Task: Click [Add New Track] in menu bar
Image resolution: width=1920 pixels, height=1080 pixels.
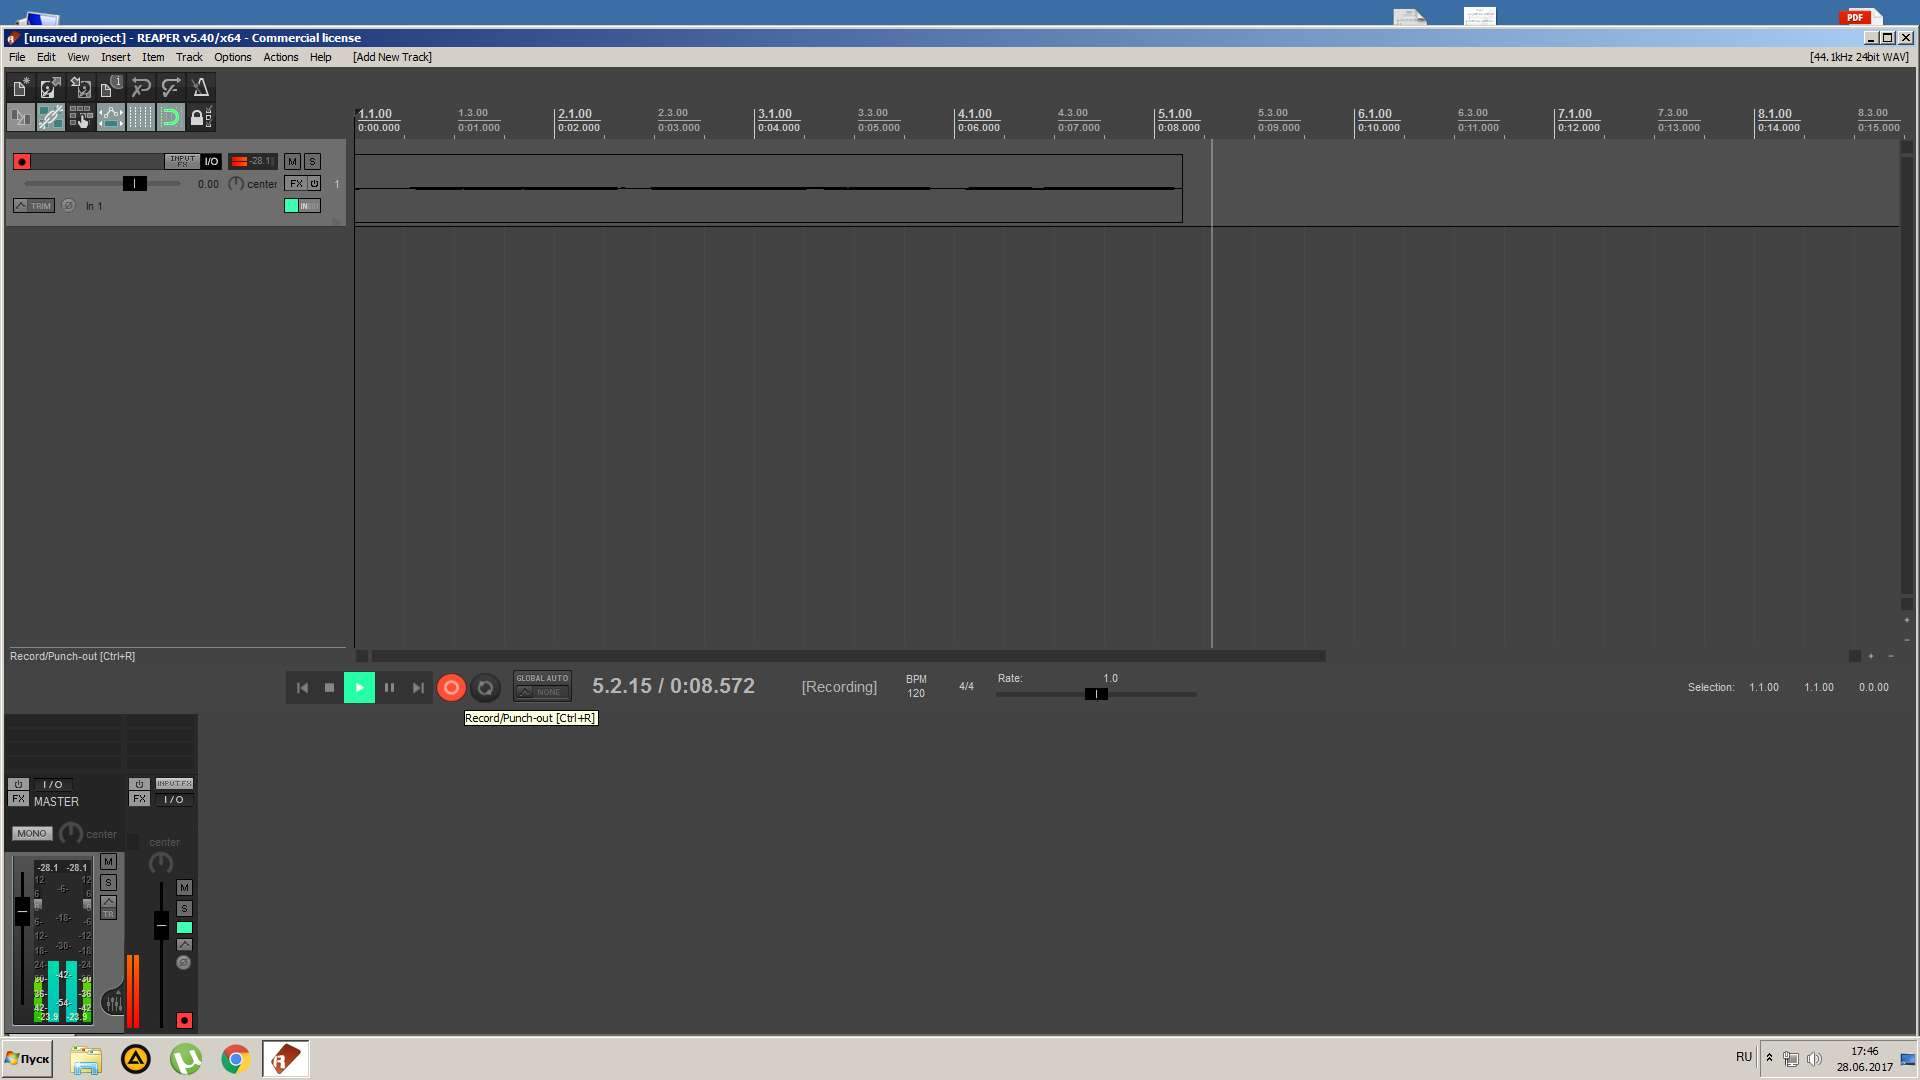Action: pyautogui.click(x=392, y=57)
